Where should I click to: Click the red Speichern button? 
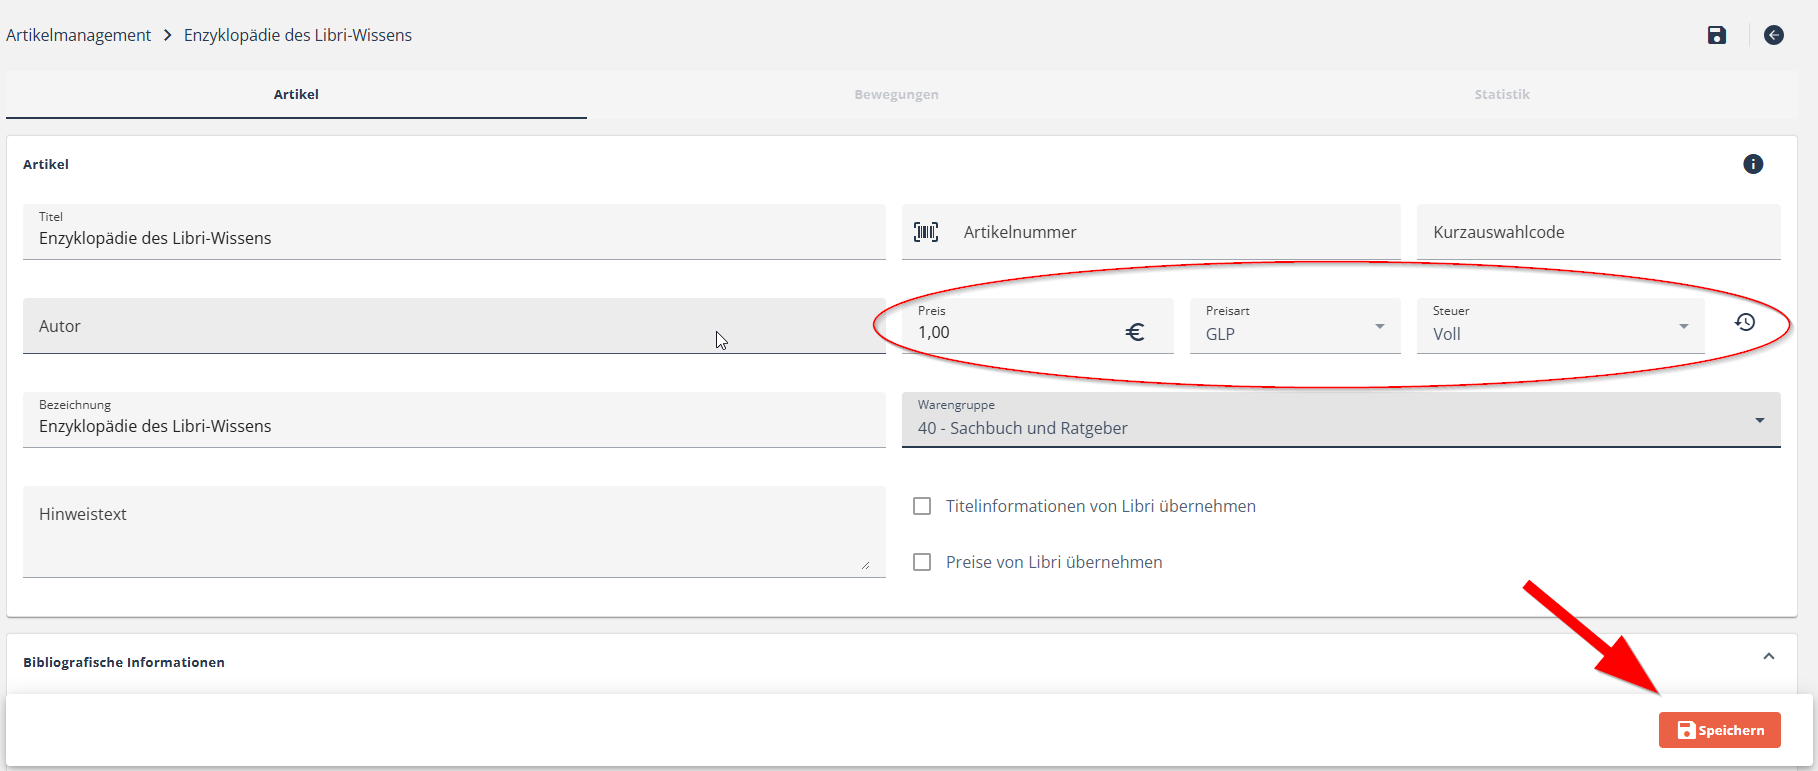click(1720, 730)
